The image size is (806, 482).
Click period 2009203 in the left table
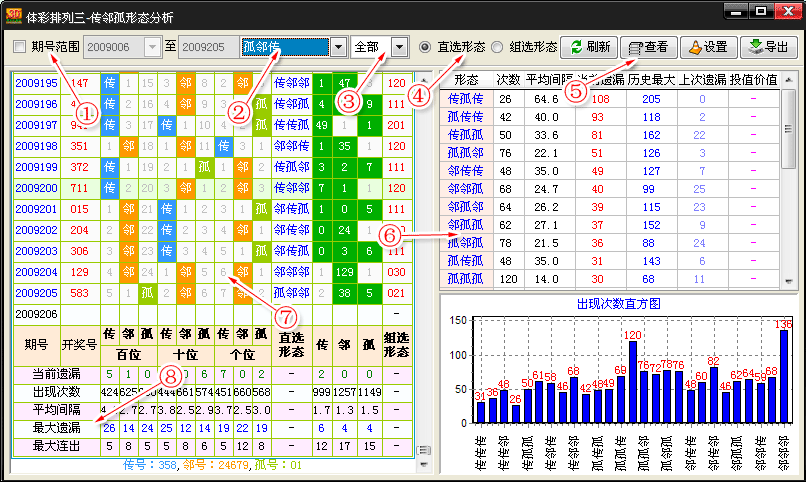36,251
